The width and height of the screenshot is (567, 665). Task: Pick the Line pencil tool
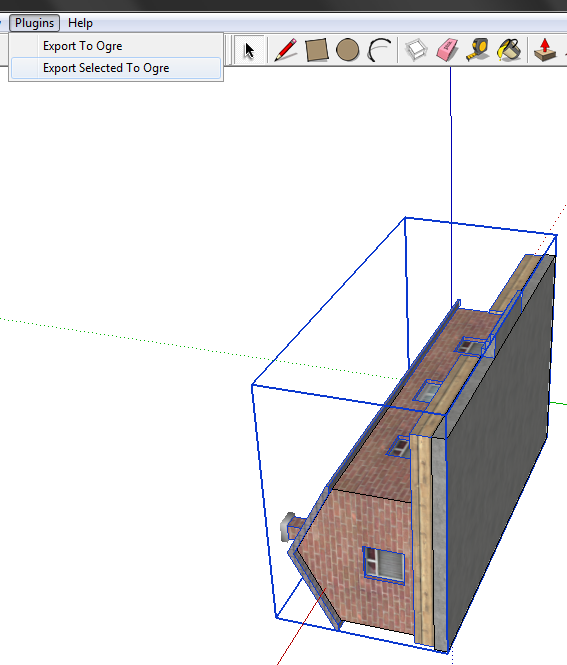coord(285,50)
